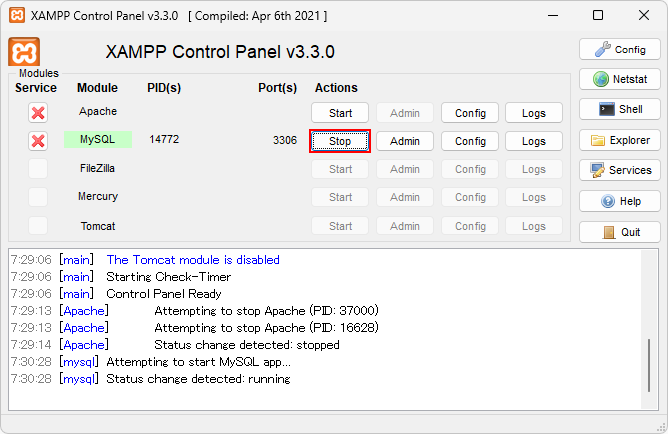This screenshot has width=668, height=434.
Task: Click log line mentioning PID: 16628
Action: pos(266,328)
